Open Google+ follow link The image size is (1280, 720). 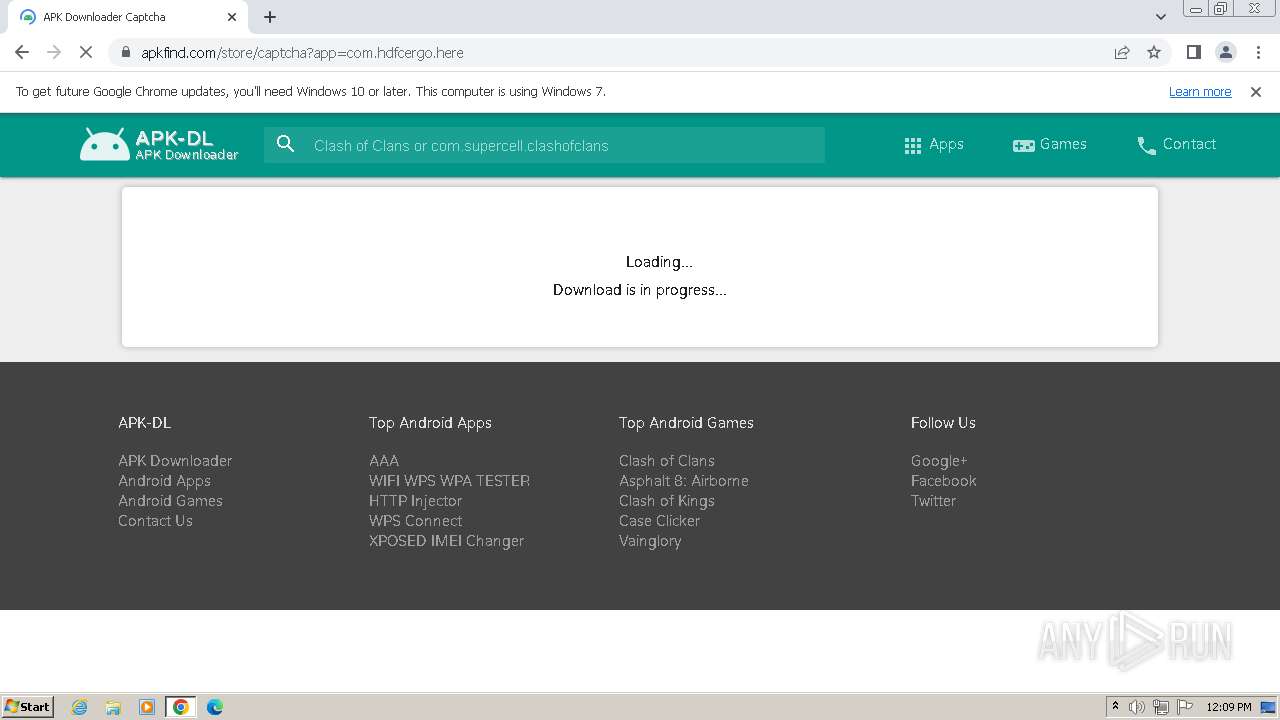(939, 461)
